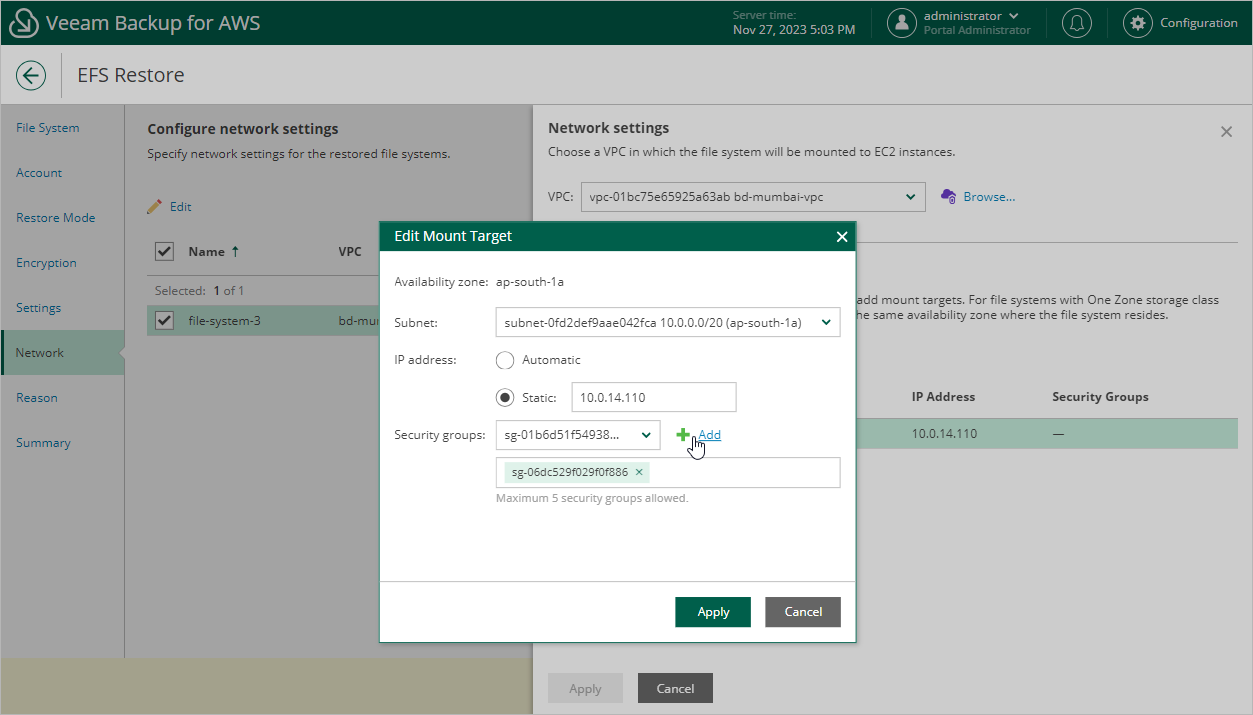Go to Encryption step

coord(46,263)
